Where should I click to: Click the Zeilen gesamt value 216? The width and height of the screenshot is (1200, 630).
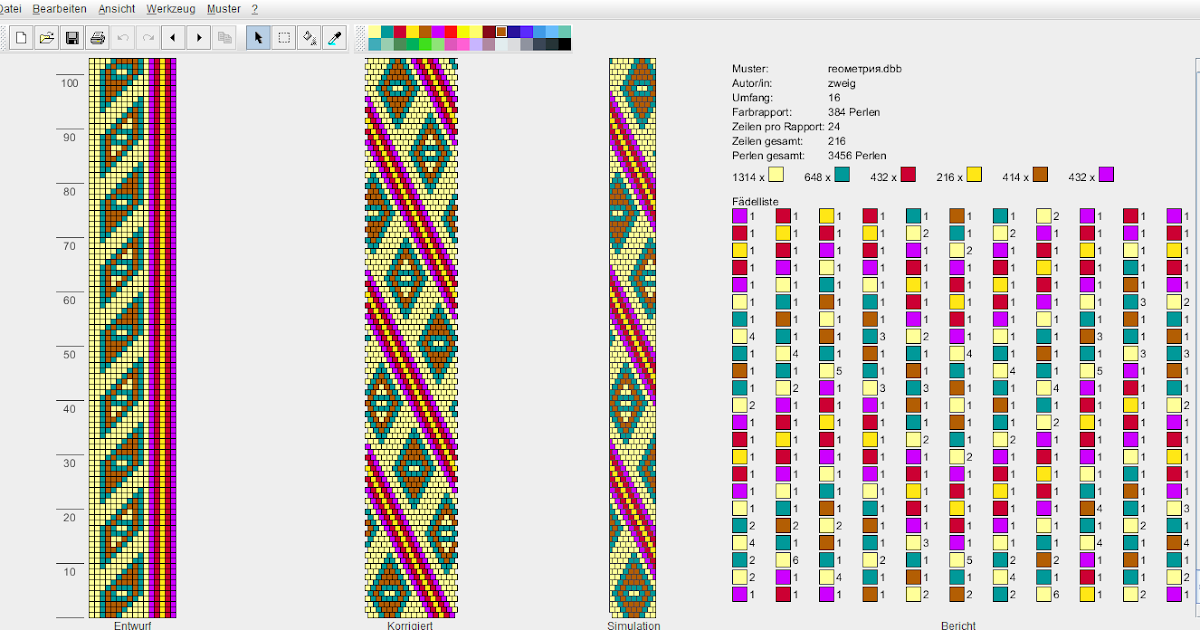[x=836, y=141]
